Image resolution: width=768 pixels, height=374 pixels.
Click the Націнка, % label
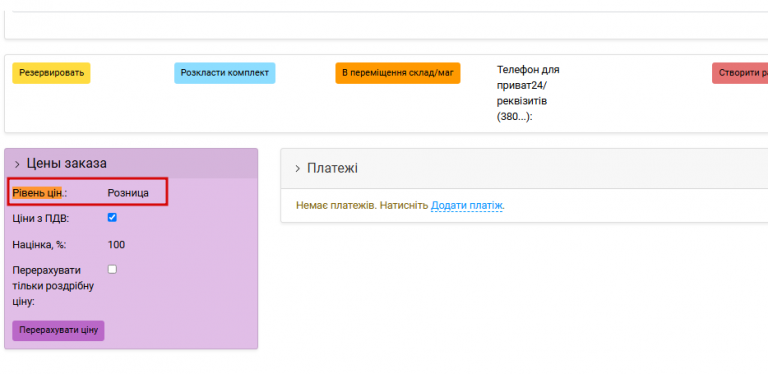(39, 245)
